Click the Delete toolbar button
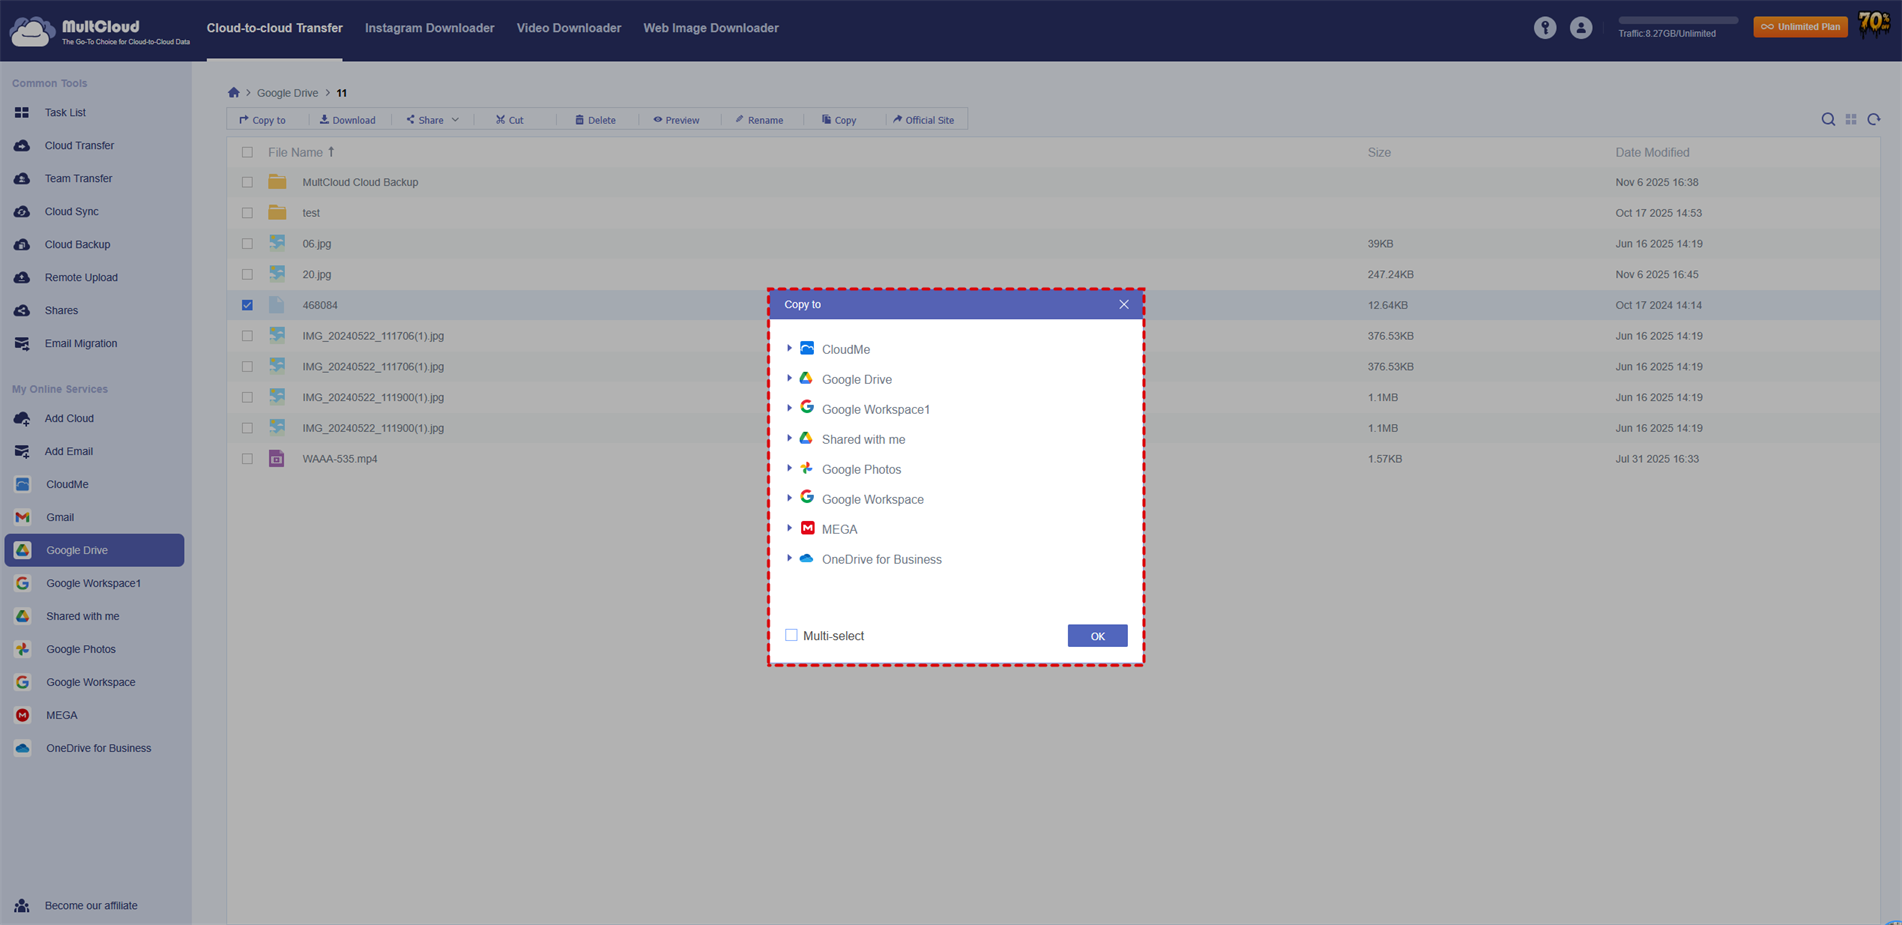This screenshot has width=1902, height=925. (595, 120)
